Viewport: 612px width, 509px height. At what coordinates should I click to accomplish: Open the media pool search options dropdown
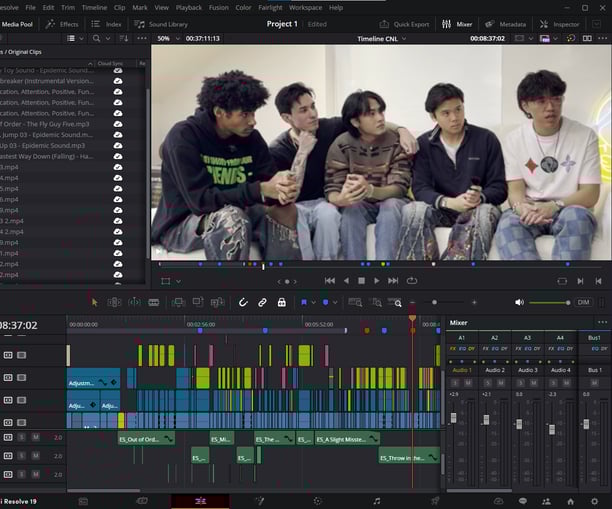coord(108,38)
